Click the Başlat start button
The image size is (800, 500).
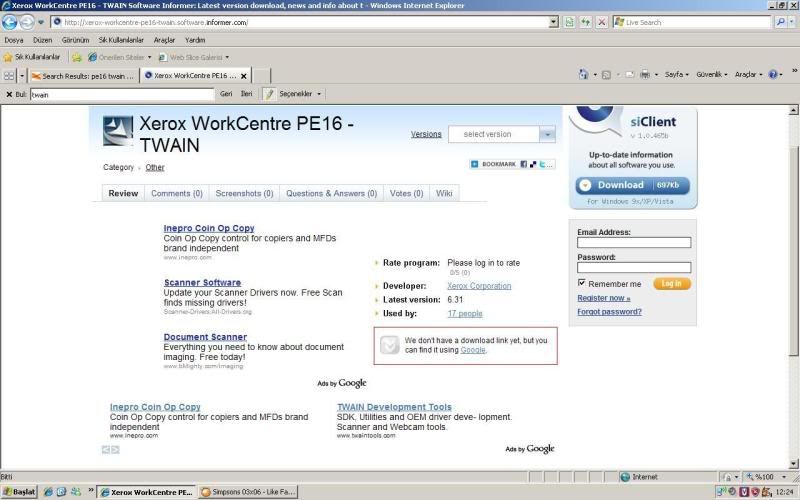point(19,492)
